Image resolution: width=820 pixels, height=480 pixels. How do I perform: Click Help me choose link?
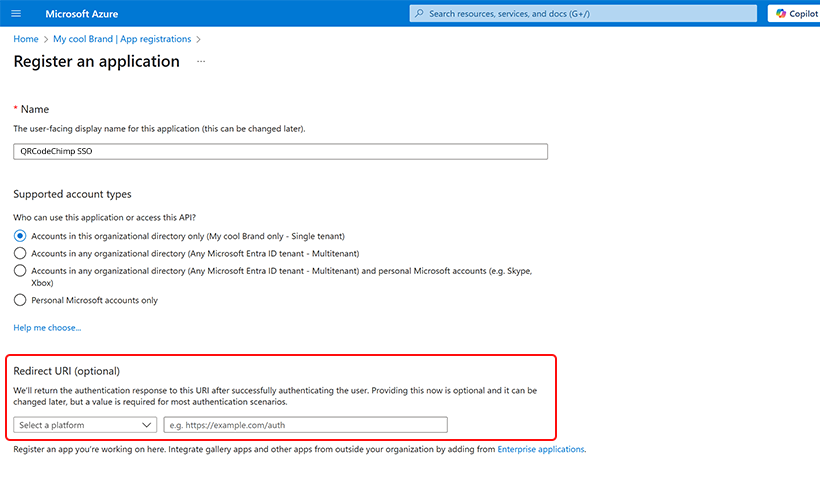click(x=47, y=328)
